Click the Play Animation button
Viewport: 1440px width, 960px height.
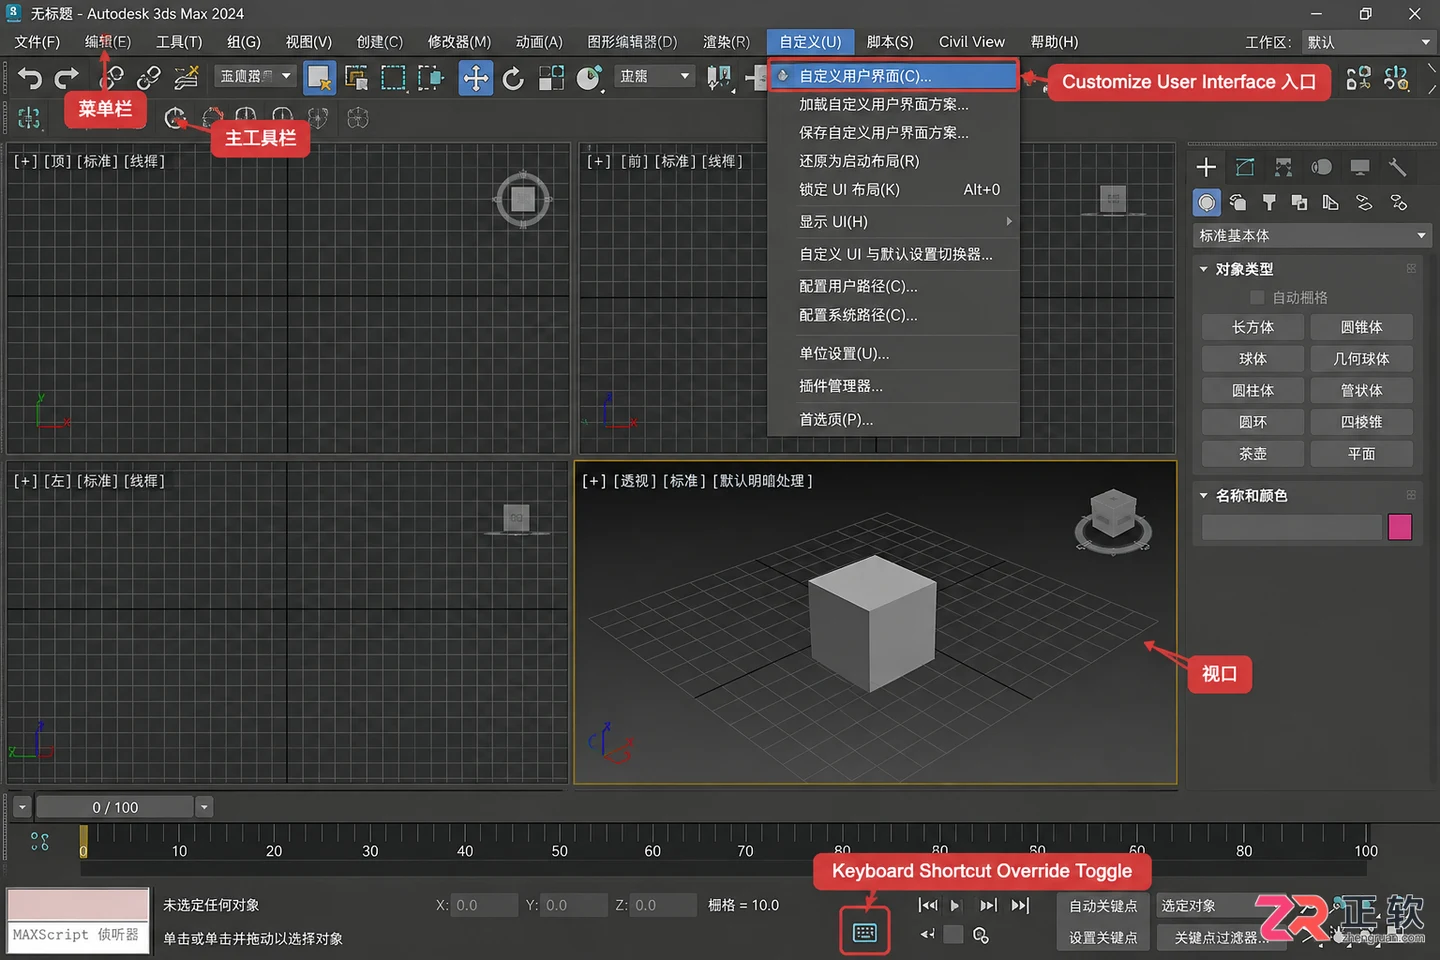click(x=955, y=906)
